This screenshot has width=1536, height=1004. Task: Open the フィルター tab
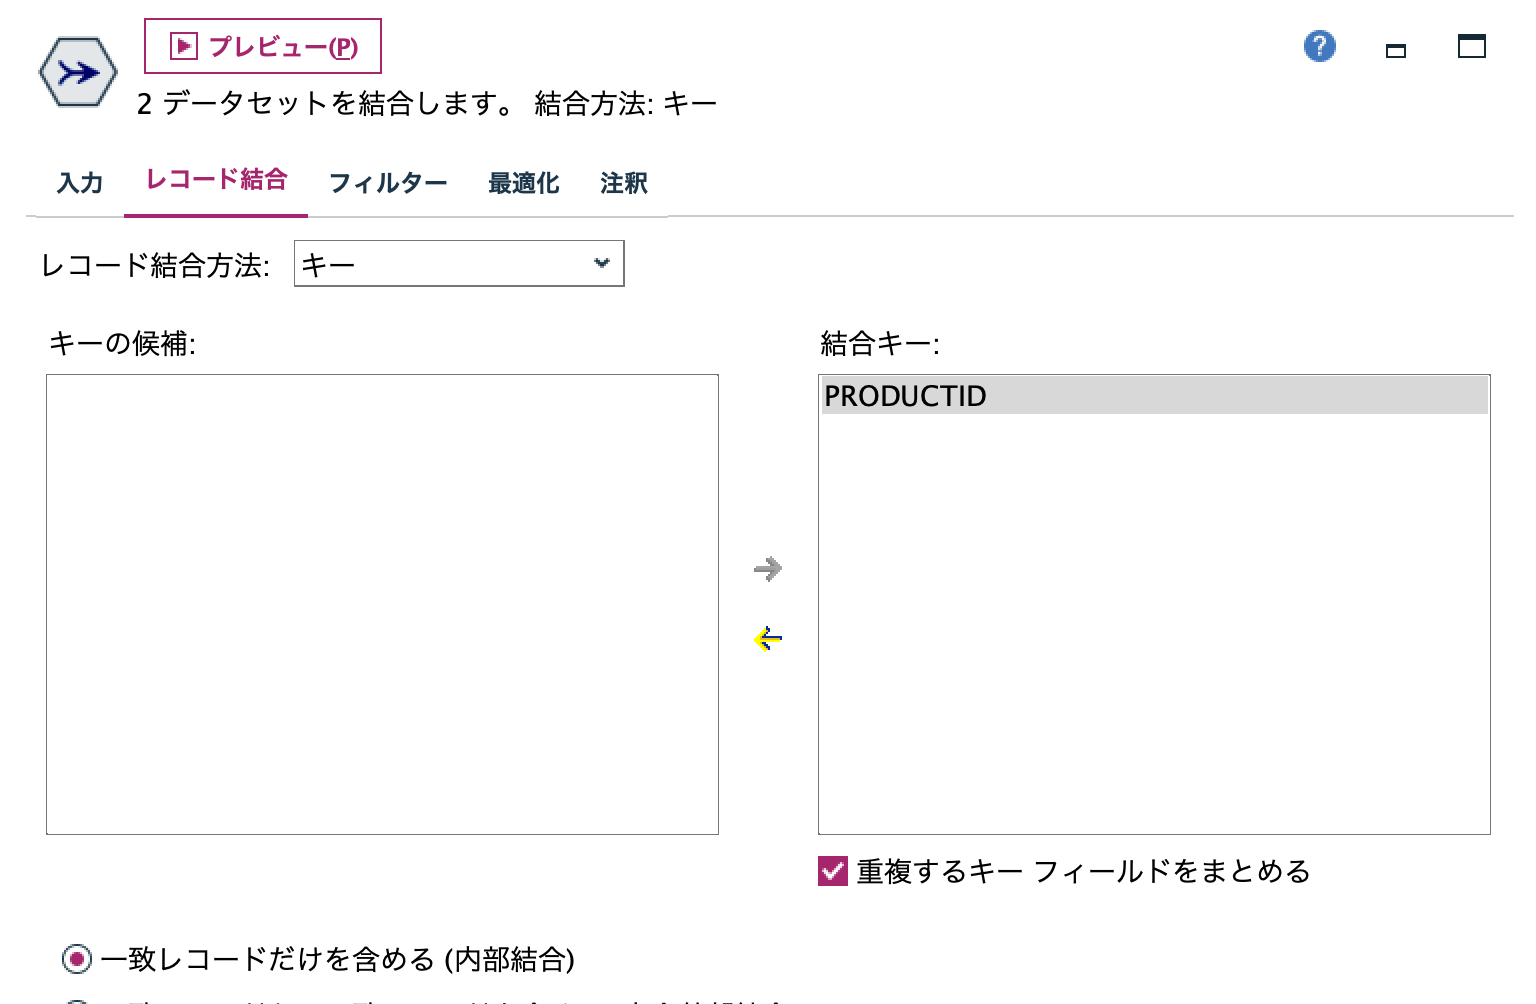388,183
